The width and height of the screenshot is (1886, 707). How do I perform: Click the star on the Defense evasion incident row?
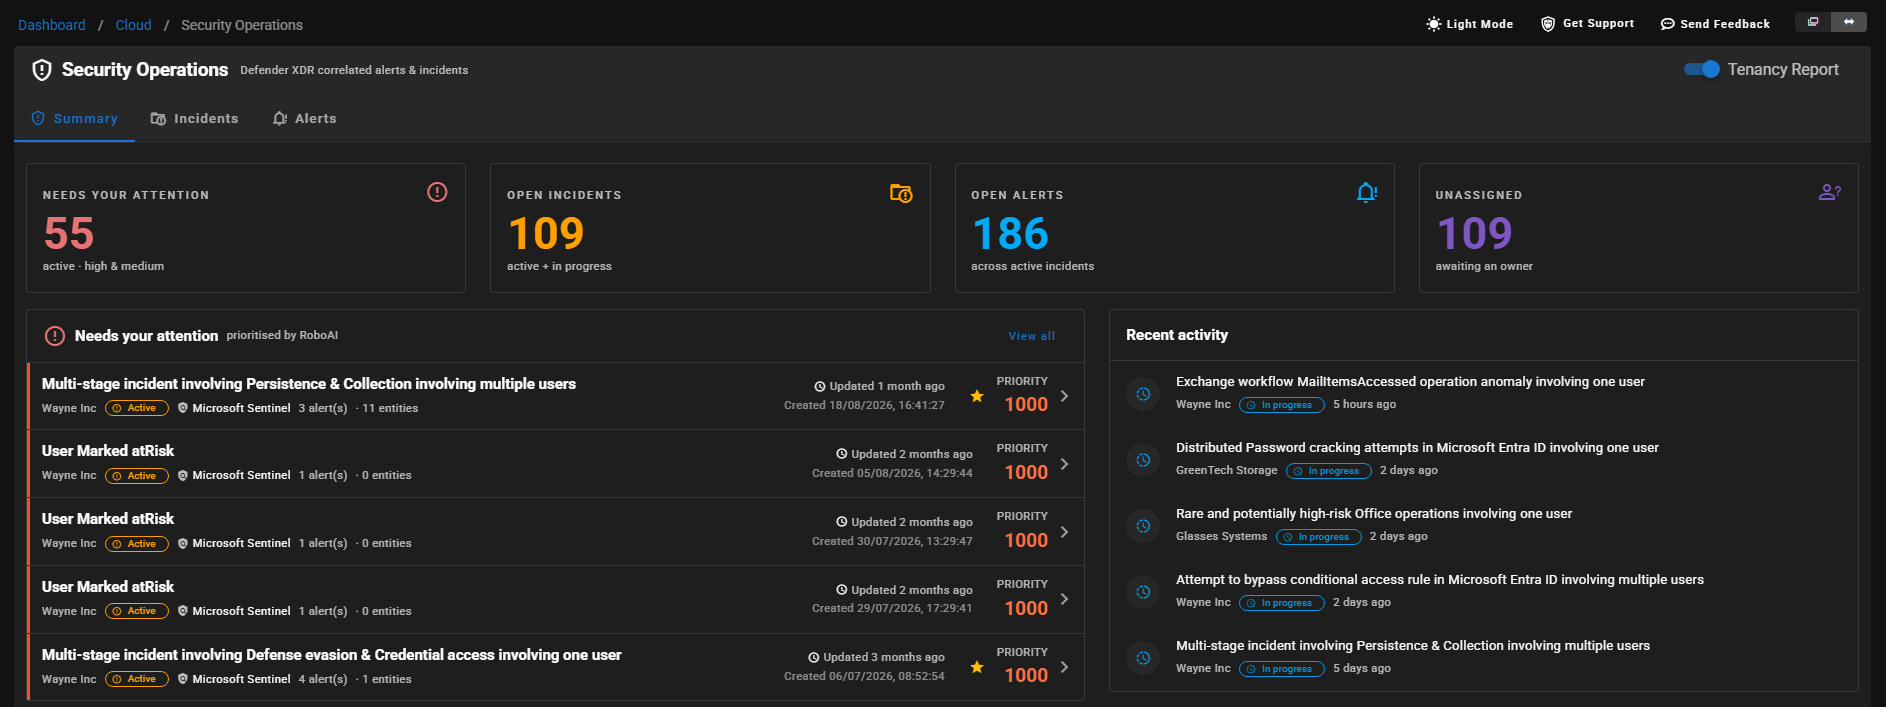[977, 667]
